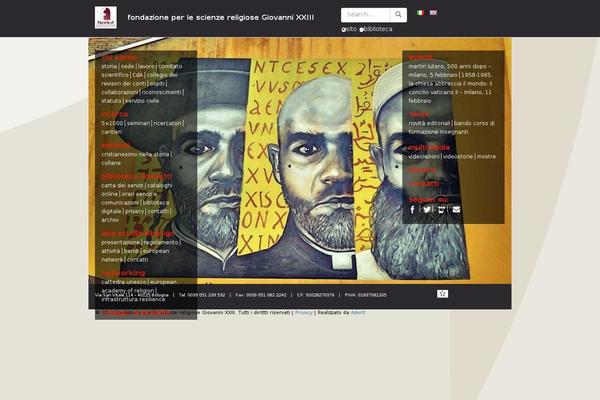
Task: Select the 'sito' search radio button
Action: pos(344,29)
